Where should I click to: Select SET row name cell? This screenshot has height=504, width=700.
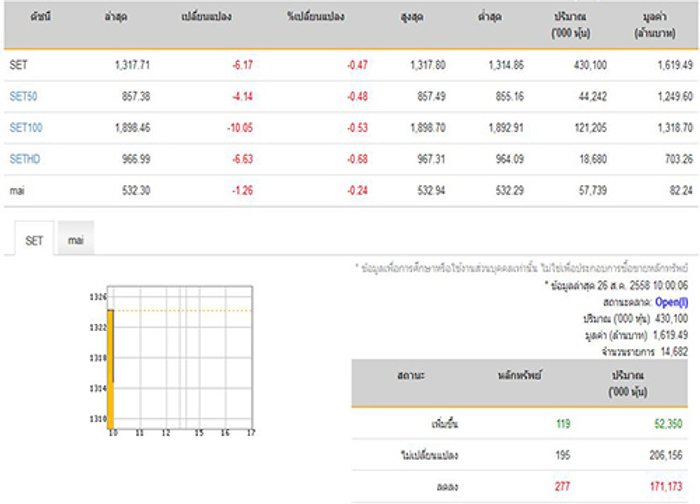19,65
